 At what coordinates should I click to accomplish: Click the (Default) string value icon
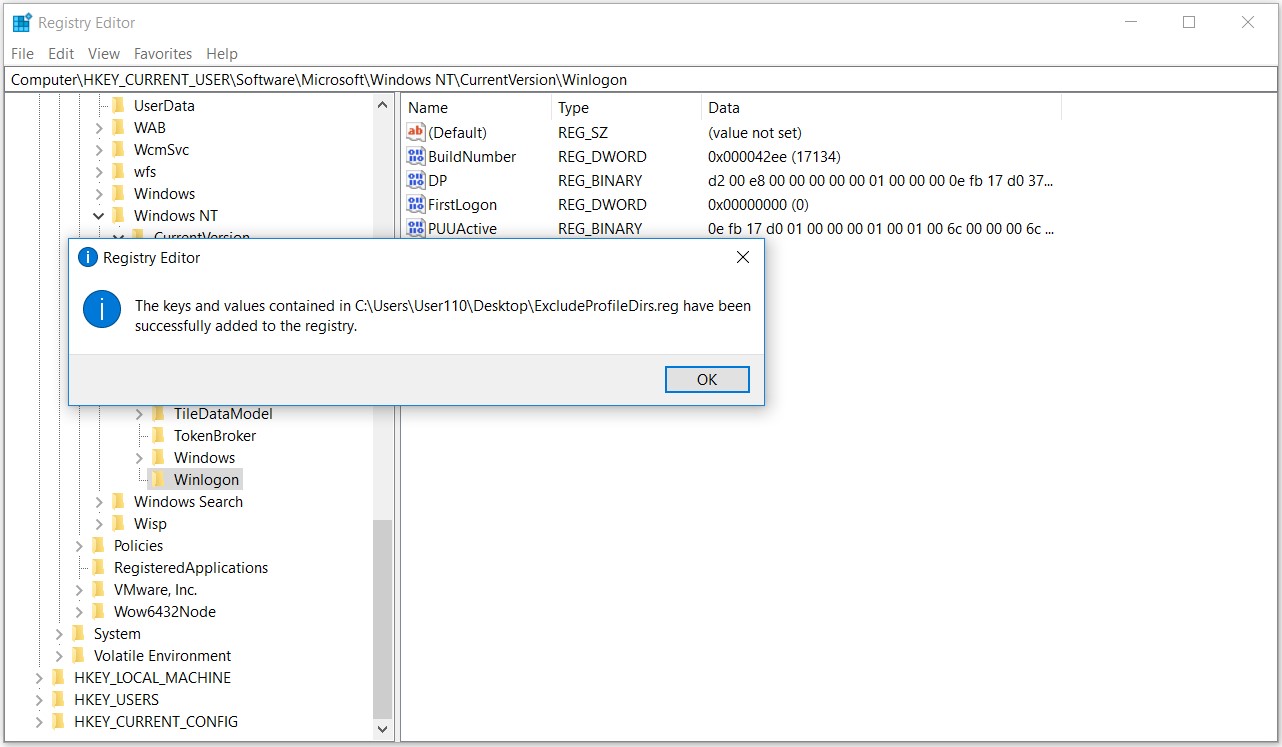coord(416,132)
